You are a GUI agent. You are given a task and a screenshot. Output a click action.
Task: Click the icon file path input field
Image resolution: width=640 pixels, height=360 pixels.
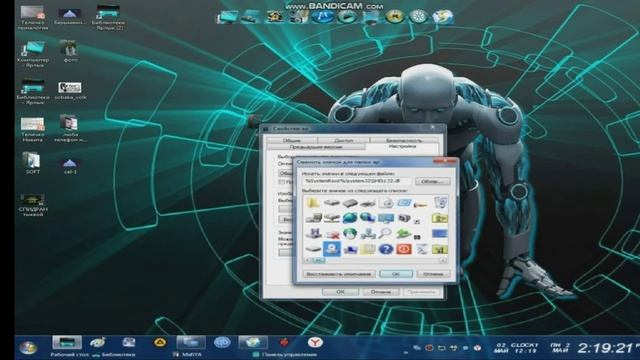coord(357,181)
